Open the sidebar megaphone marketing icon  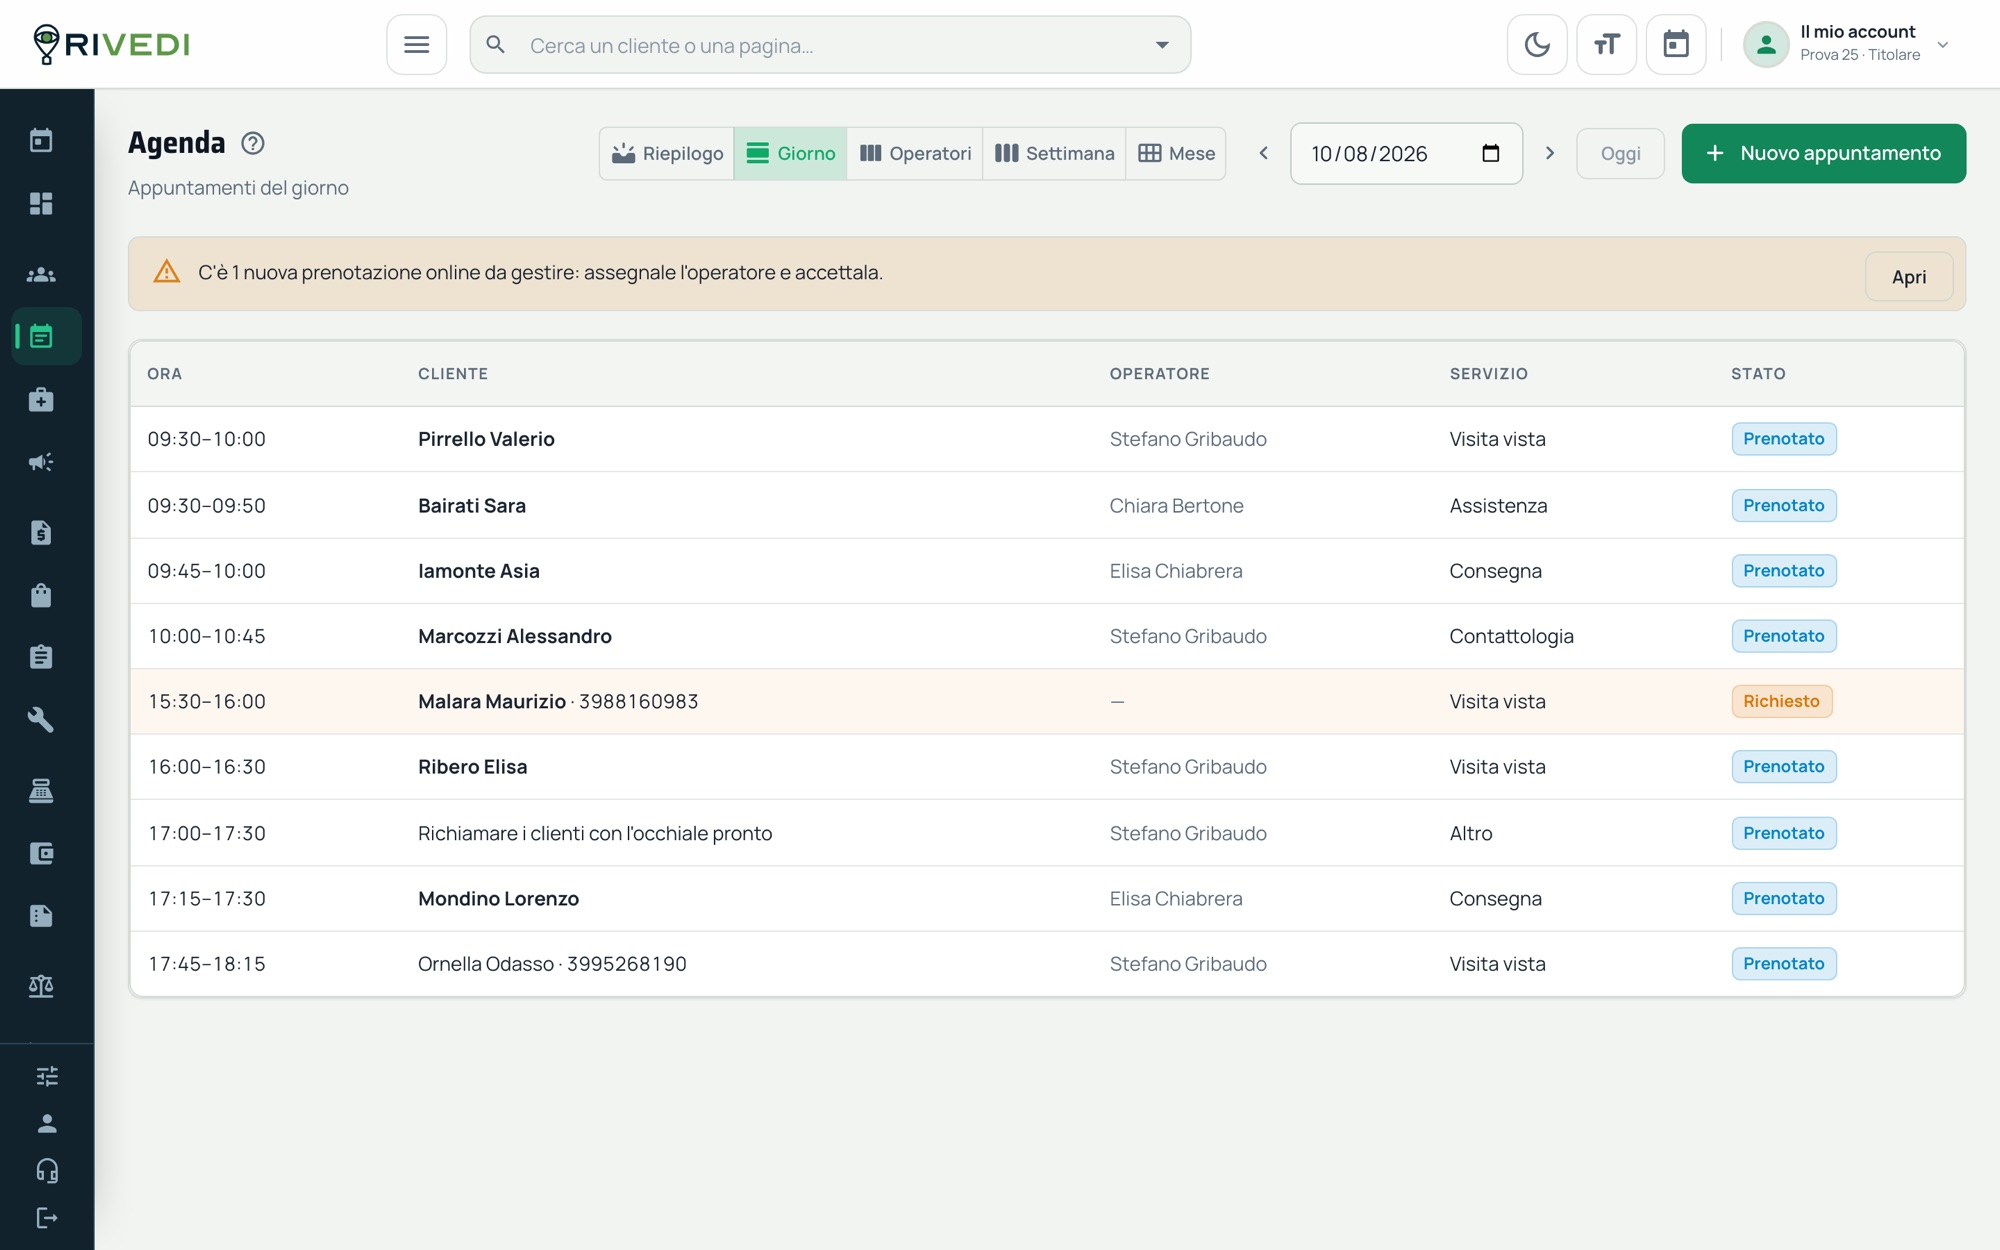pos(41,462)
